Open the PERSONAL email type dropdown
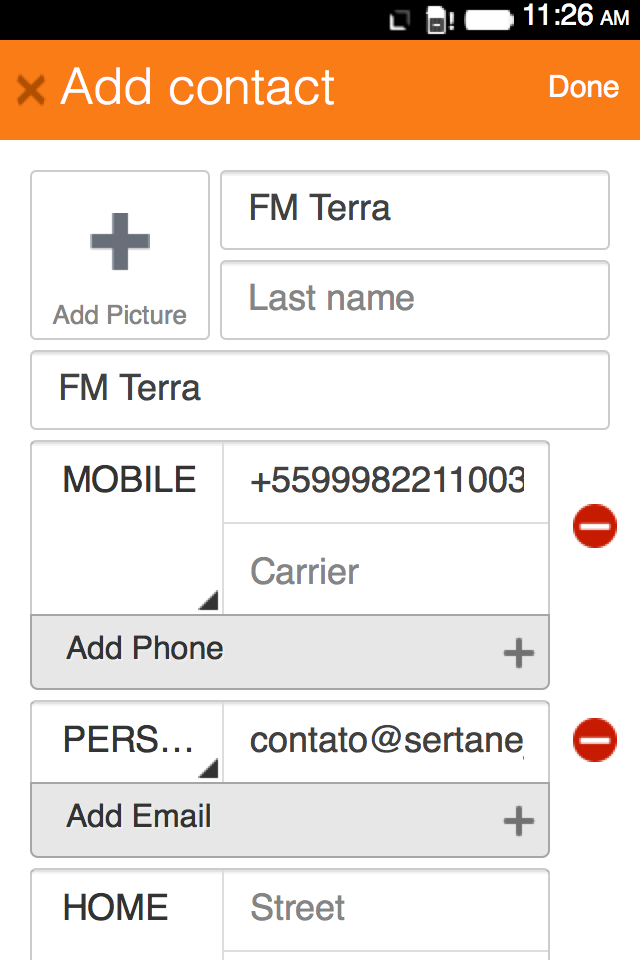This screenshot has height=960, width=640. [x=128, y=741]
